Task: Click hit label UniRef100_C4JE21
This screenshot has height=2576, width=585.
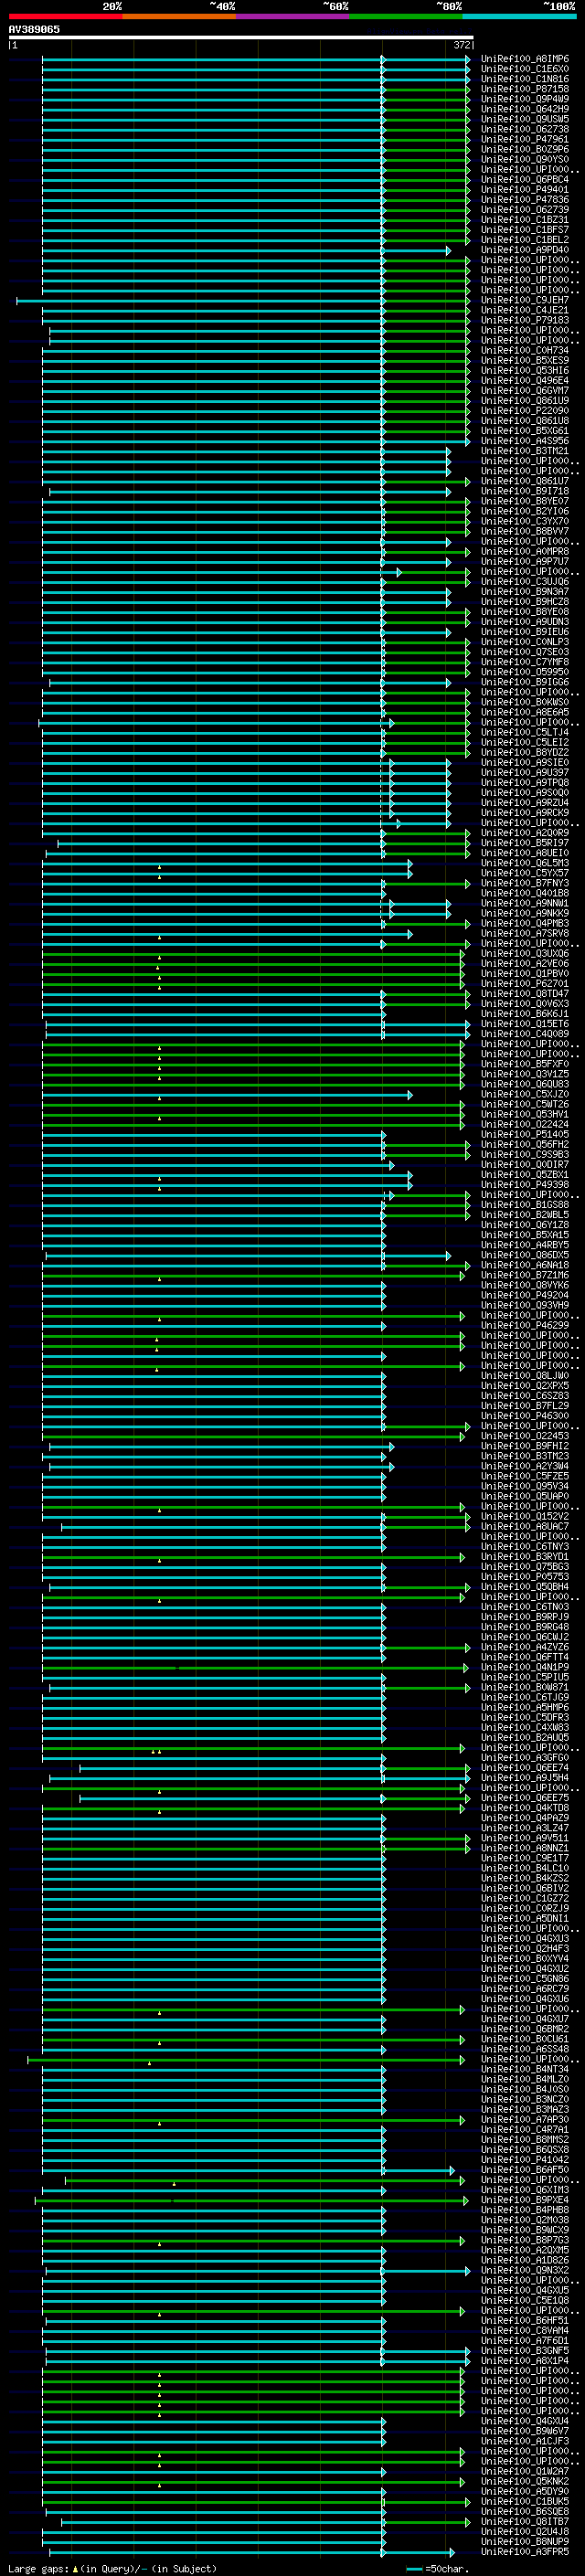Action: pos(524,310)
